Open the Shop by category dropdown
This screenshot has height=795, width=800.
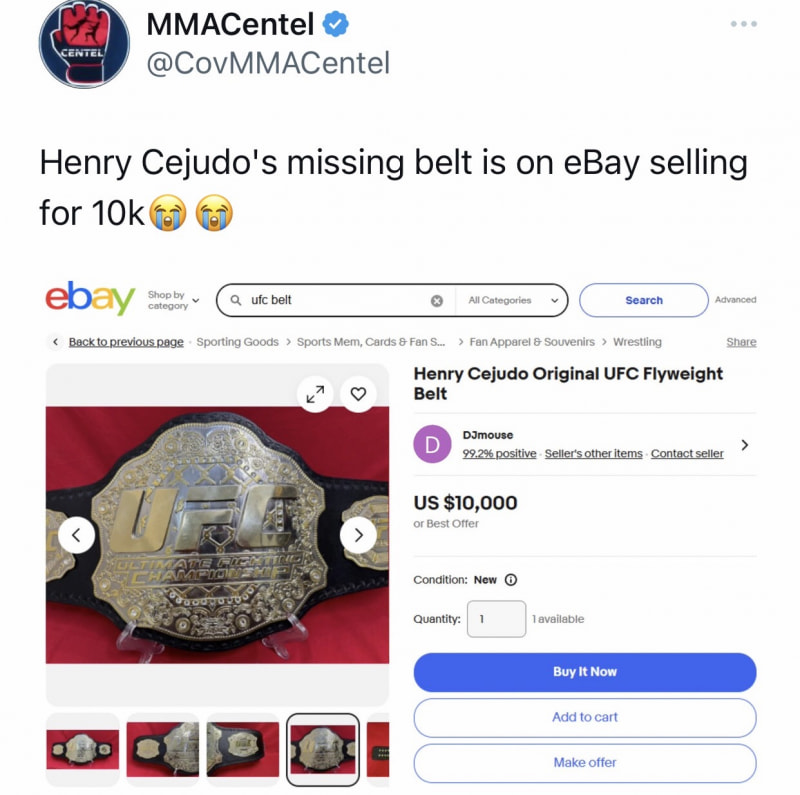click(x=174, y=300)
